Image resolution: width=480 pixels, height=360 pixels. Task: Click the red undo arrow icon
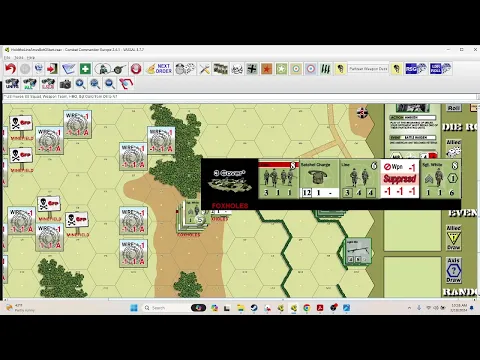pos(10,69)
